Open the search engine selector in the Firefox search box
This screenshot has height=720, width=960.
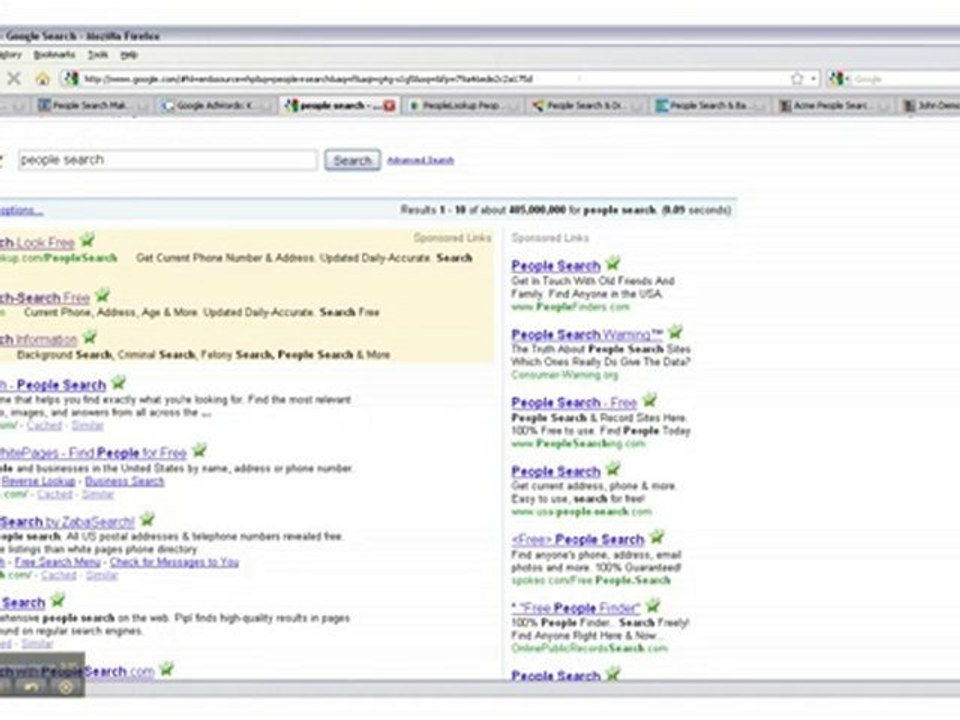tap(839, 78)
